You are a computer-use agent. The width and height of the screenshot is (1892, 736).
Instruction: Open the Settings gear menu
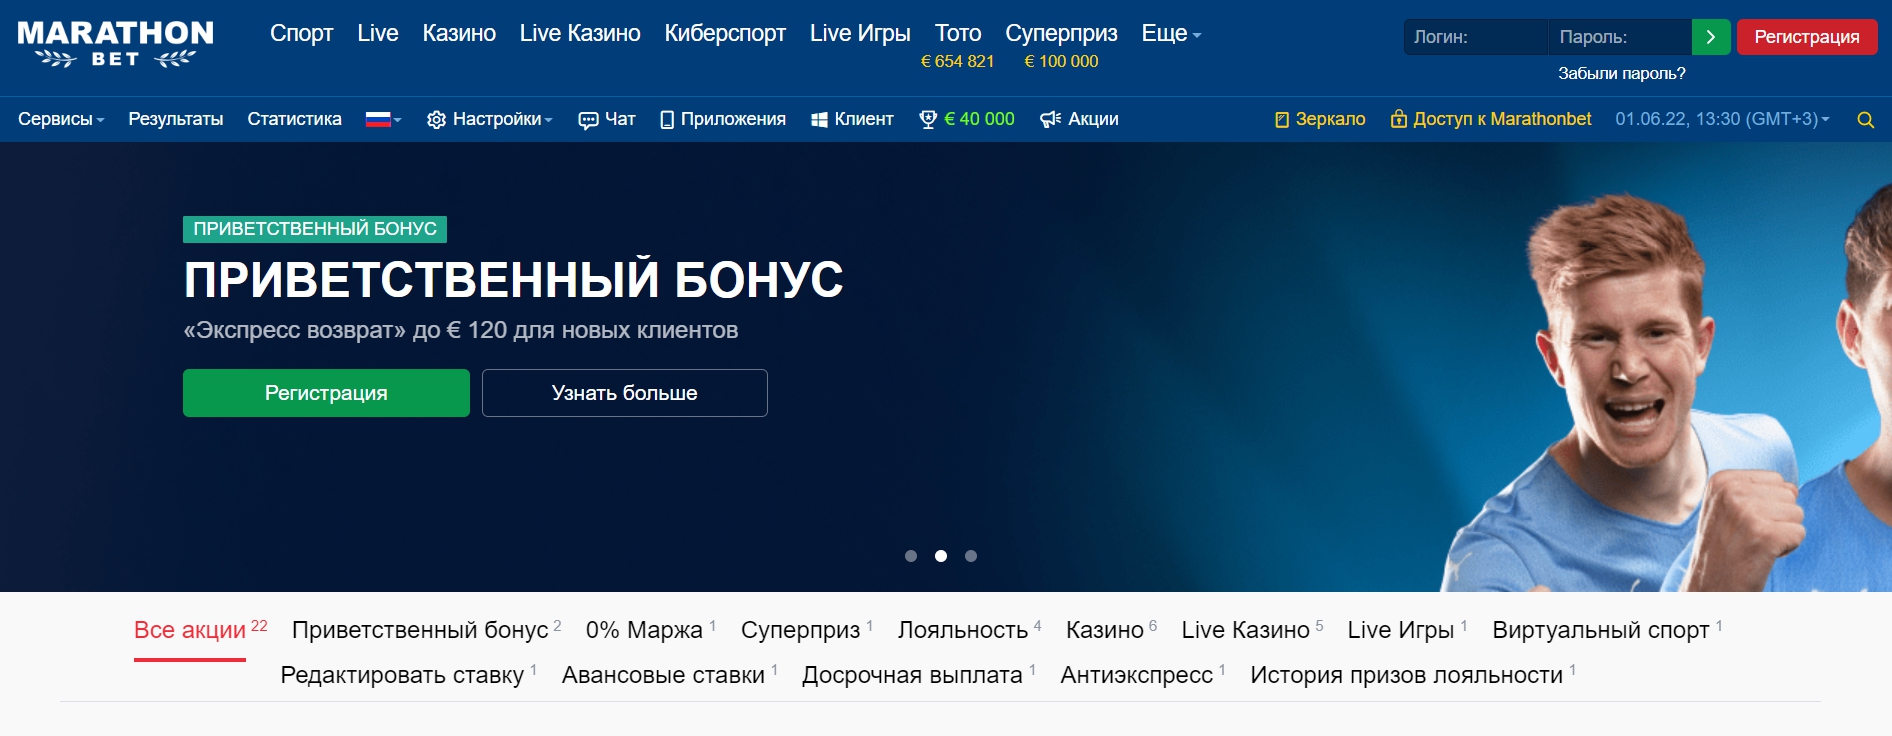coord(489,119)
